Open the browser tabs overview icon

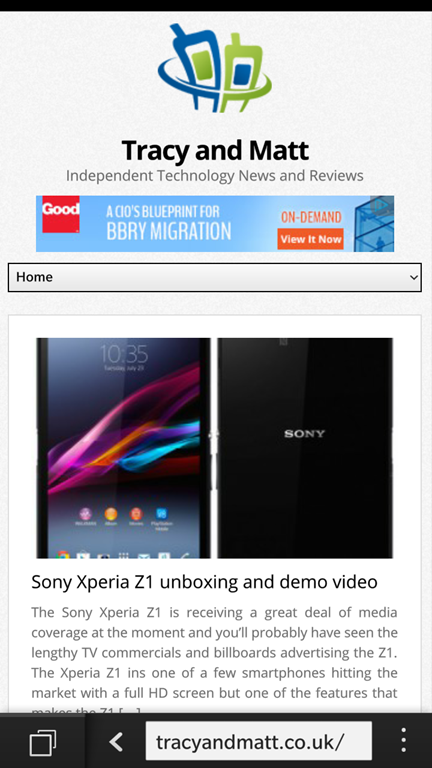[x=43, y=742]
